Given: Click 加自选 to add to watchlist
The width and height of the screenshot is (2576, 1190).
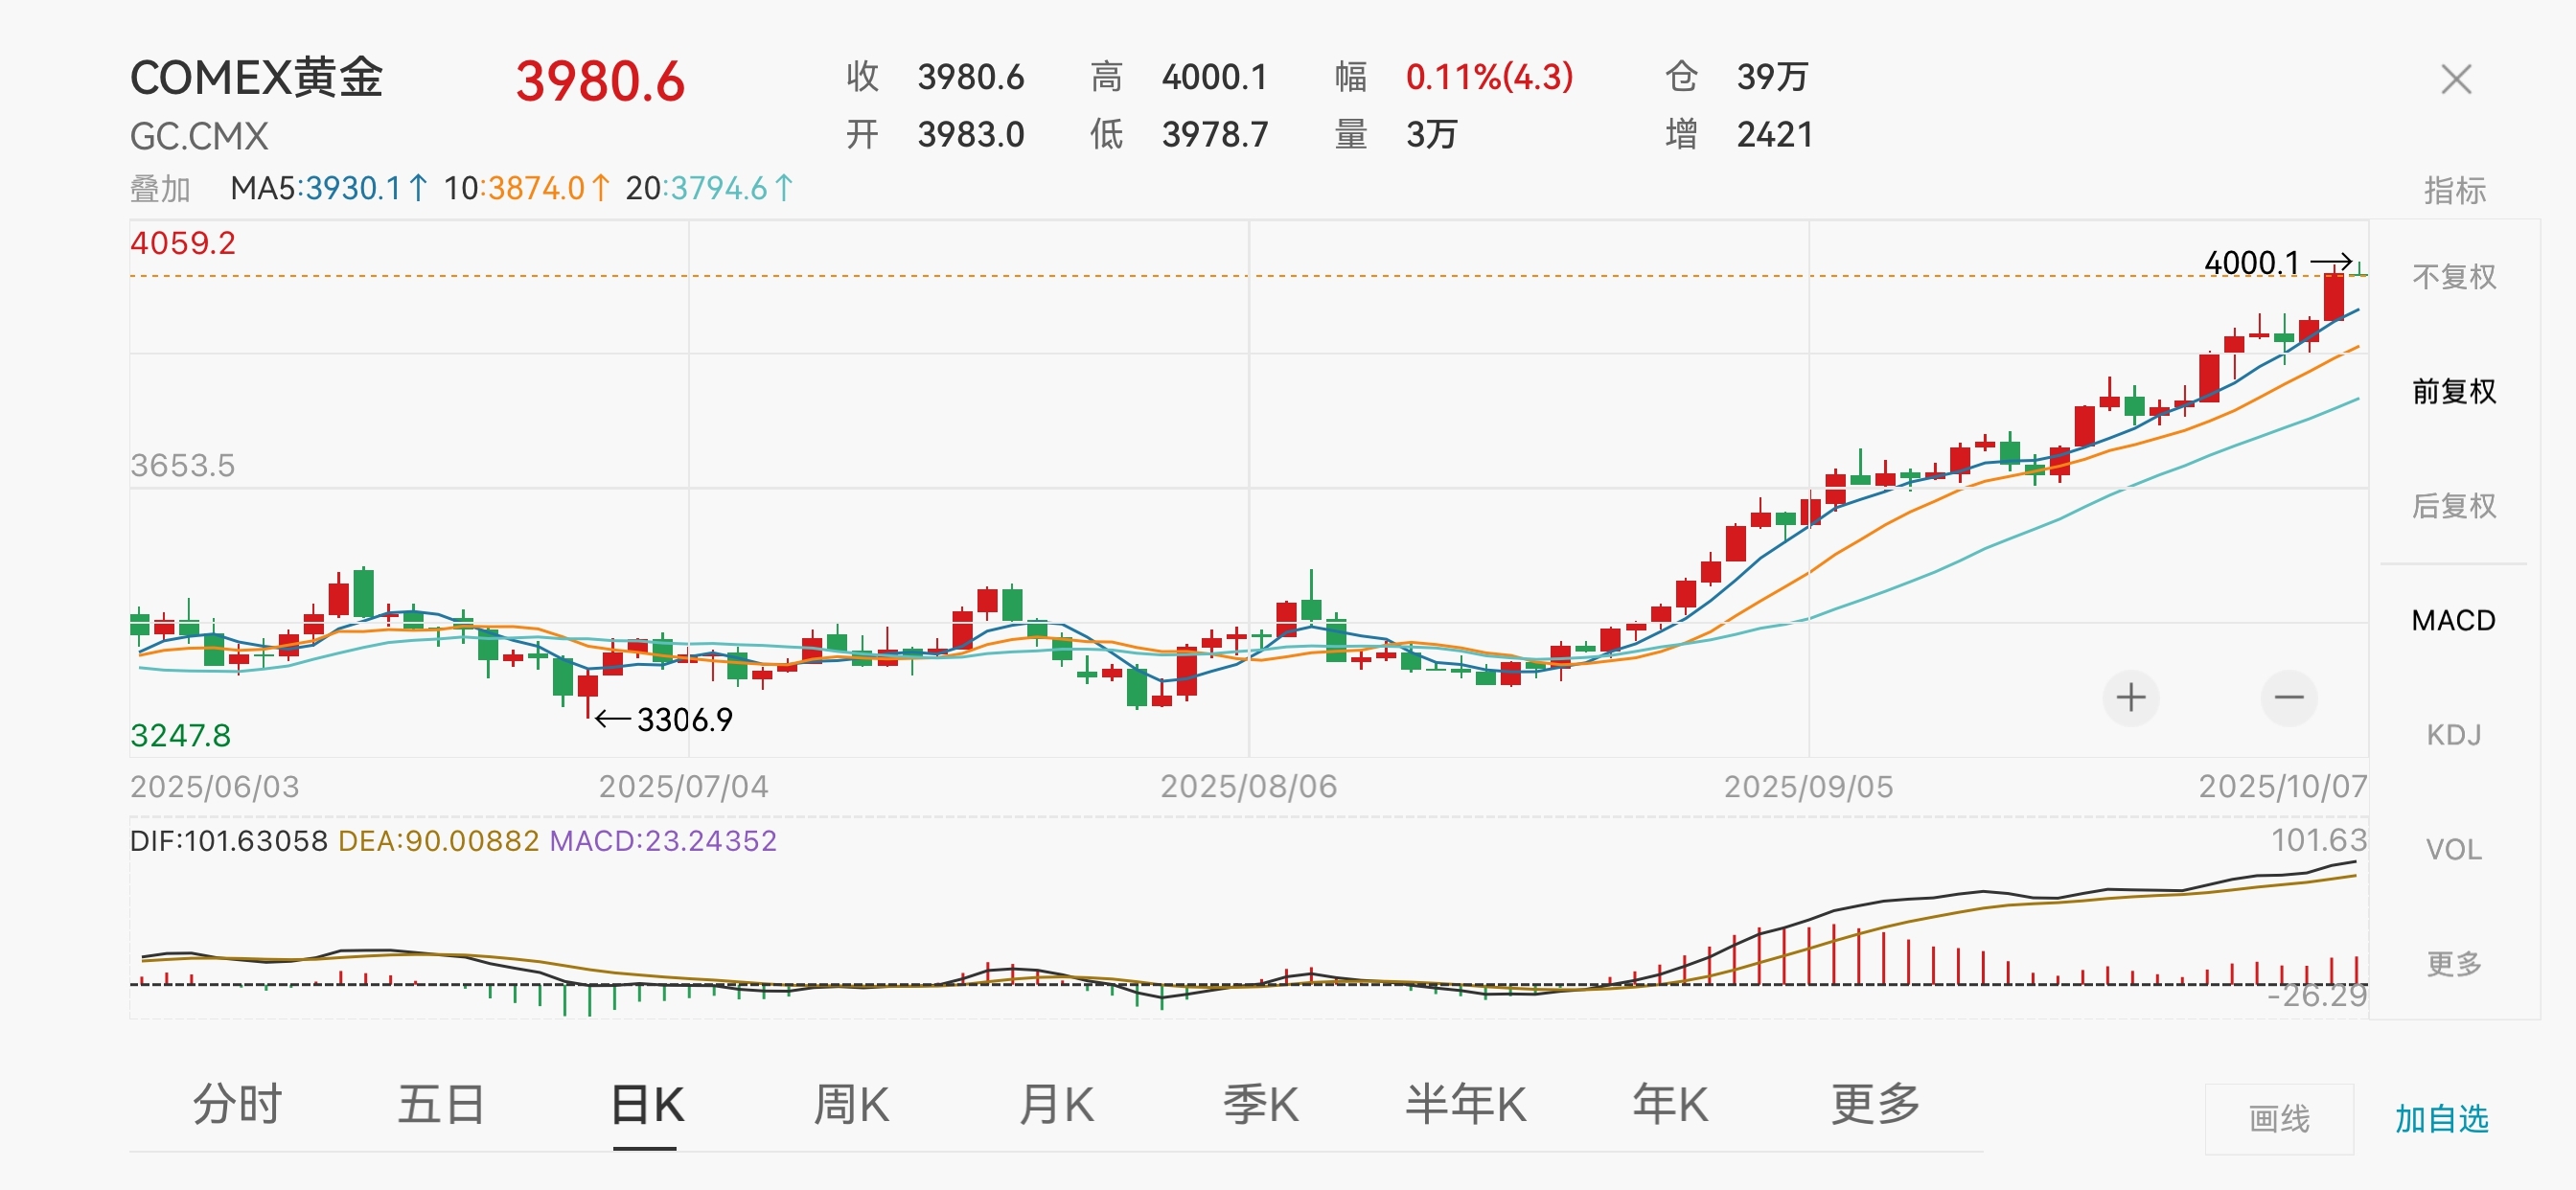Looking at the screenshot, I should tap(2441, 1118).
